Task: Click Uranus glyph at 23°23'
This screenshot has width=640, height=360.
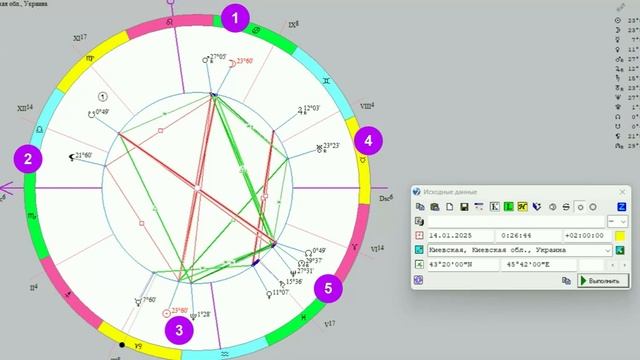Action: [x=320, y=148]
